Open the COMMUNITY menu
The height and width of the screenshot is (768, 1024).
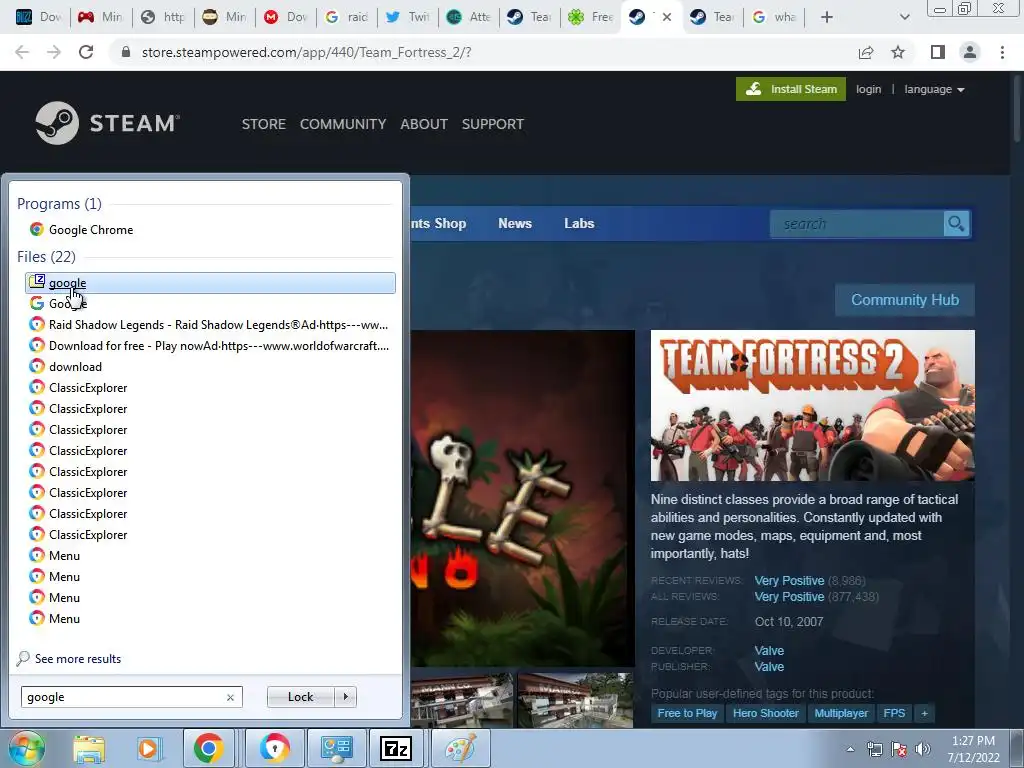[343, 124]
